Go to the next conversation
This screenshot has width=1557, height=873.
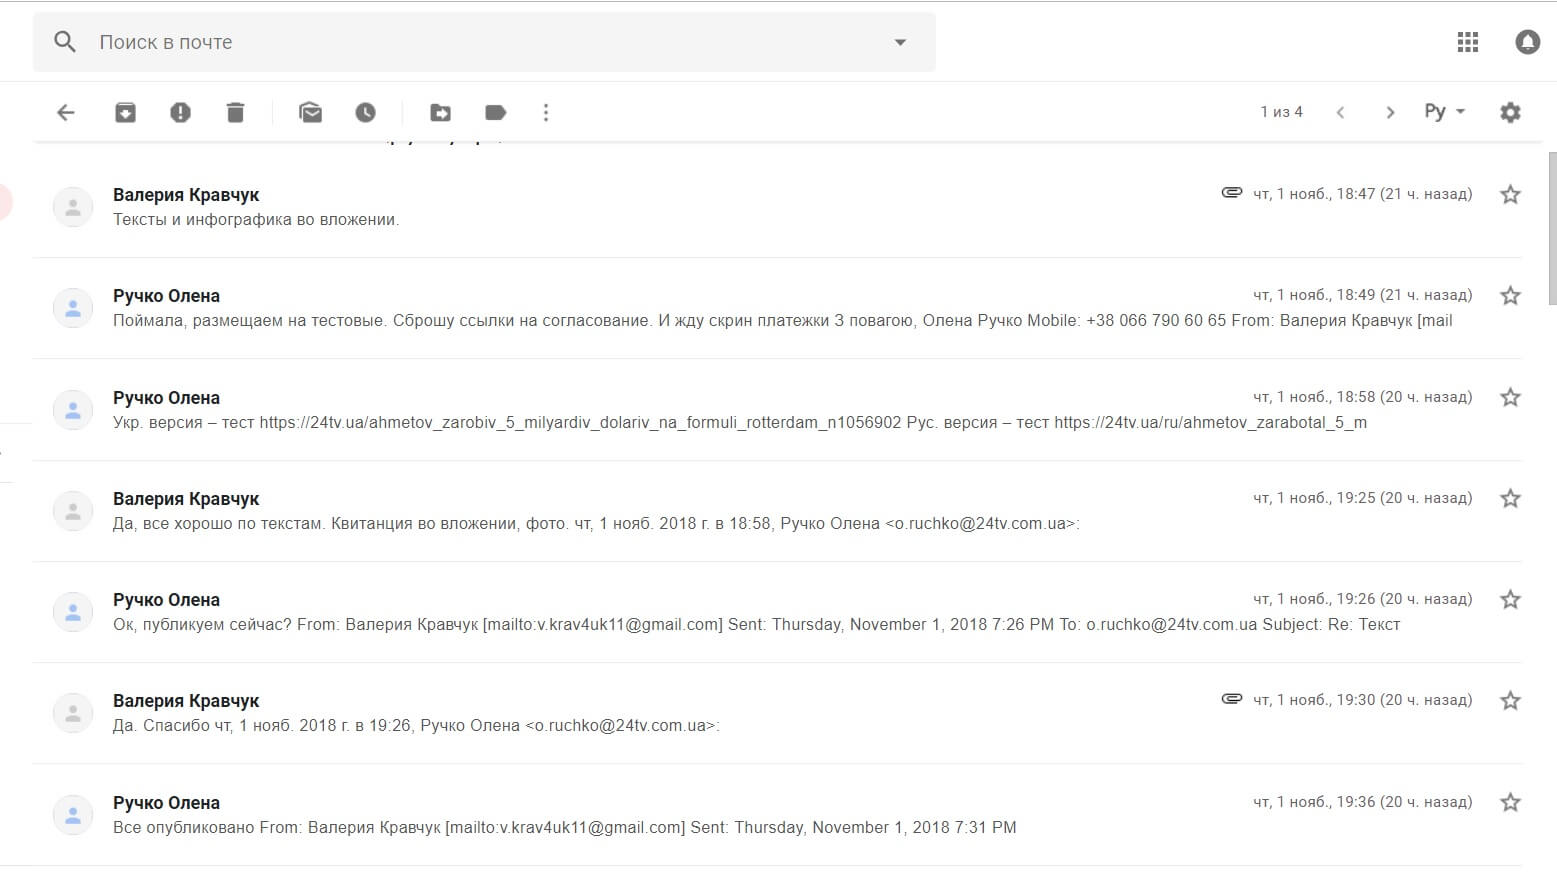pos(1390,113)
